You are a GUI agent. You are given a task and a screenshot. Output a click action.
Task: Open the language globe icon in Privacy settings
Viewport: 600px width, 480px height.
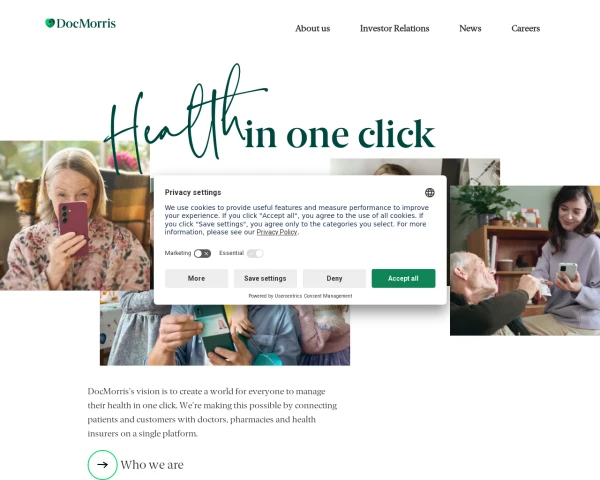click(x=429, y=193)
